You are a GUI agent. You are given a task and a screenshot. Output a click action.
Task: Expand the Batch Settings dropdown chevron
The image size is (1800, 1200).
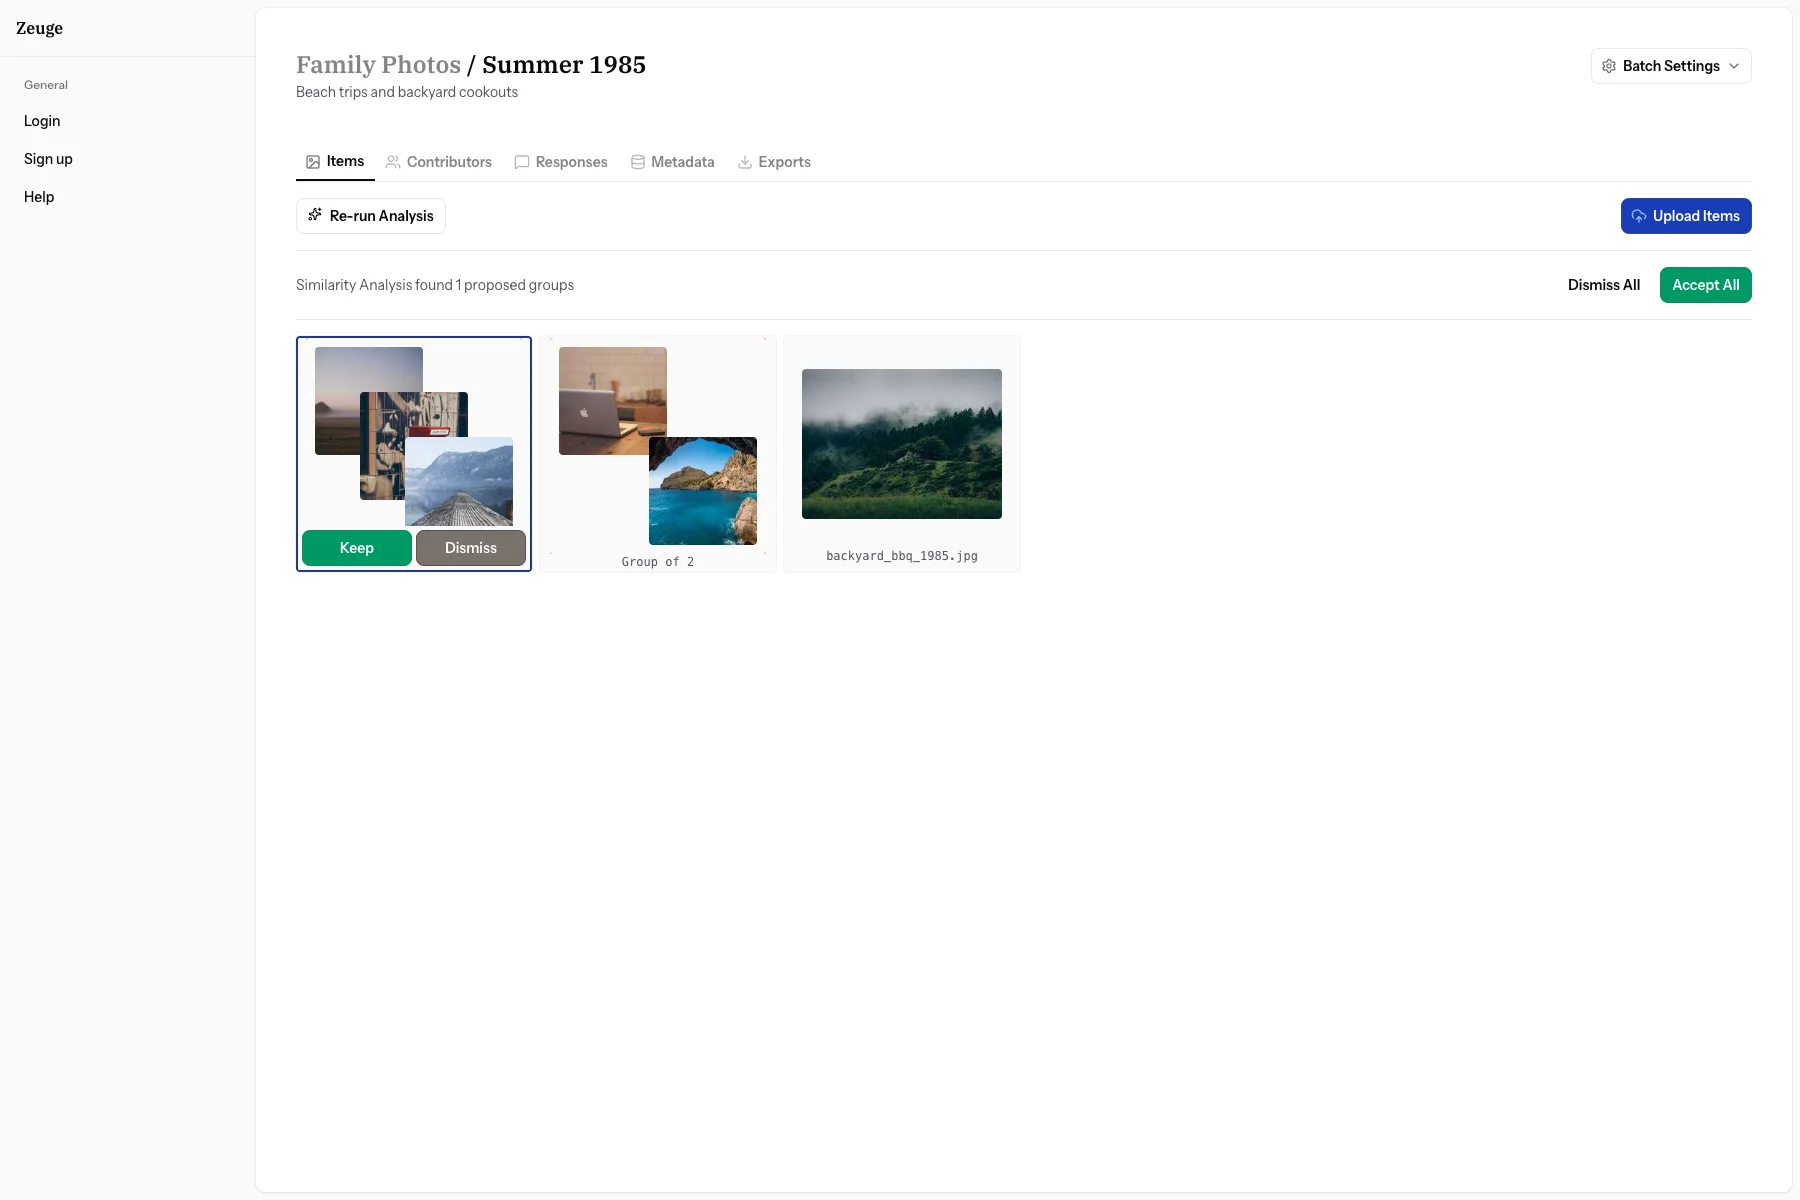(1734, 66)
